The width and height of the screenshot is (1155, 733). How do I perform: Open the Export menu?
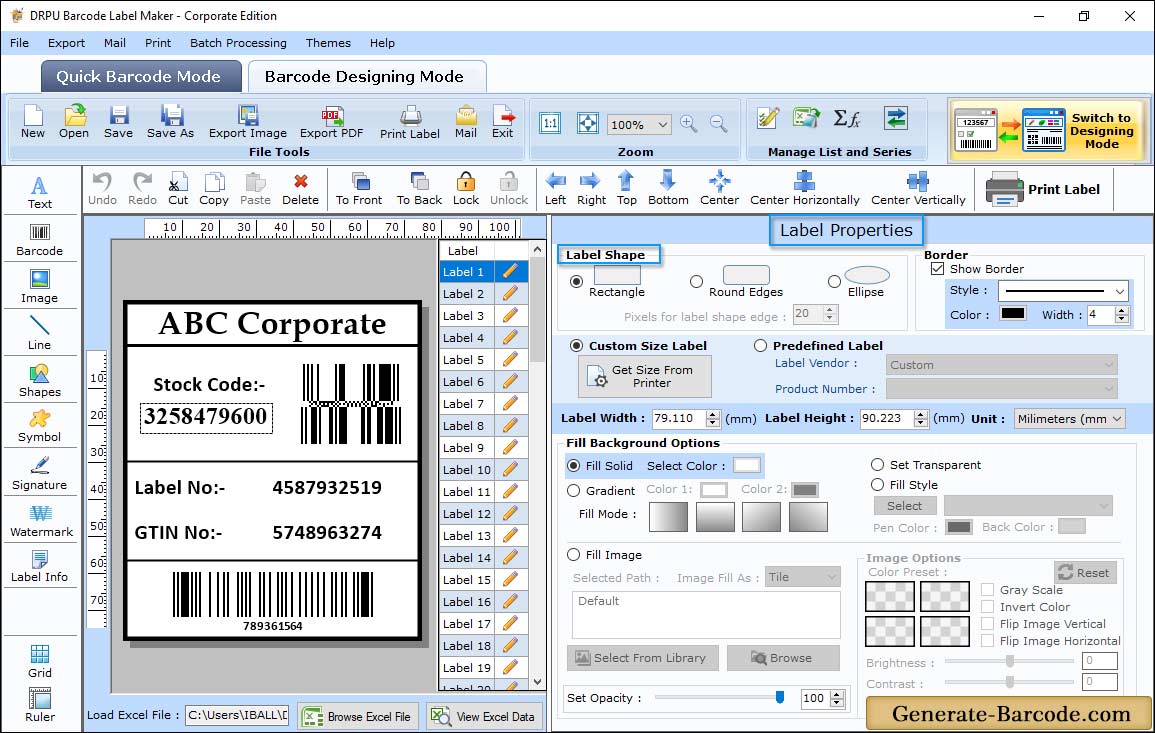click(x=66, y=43)
